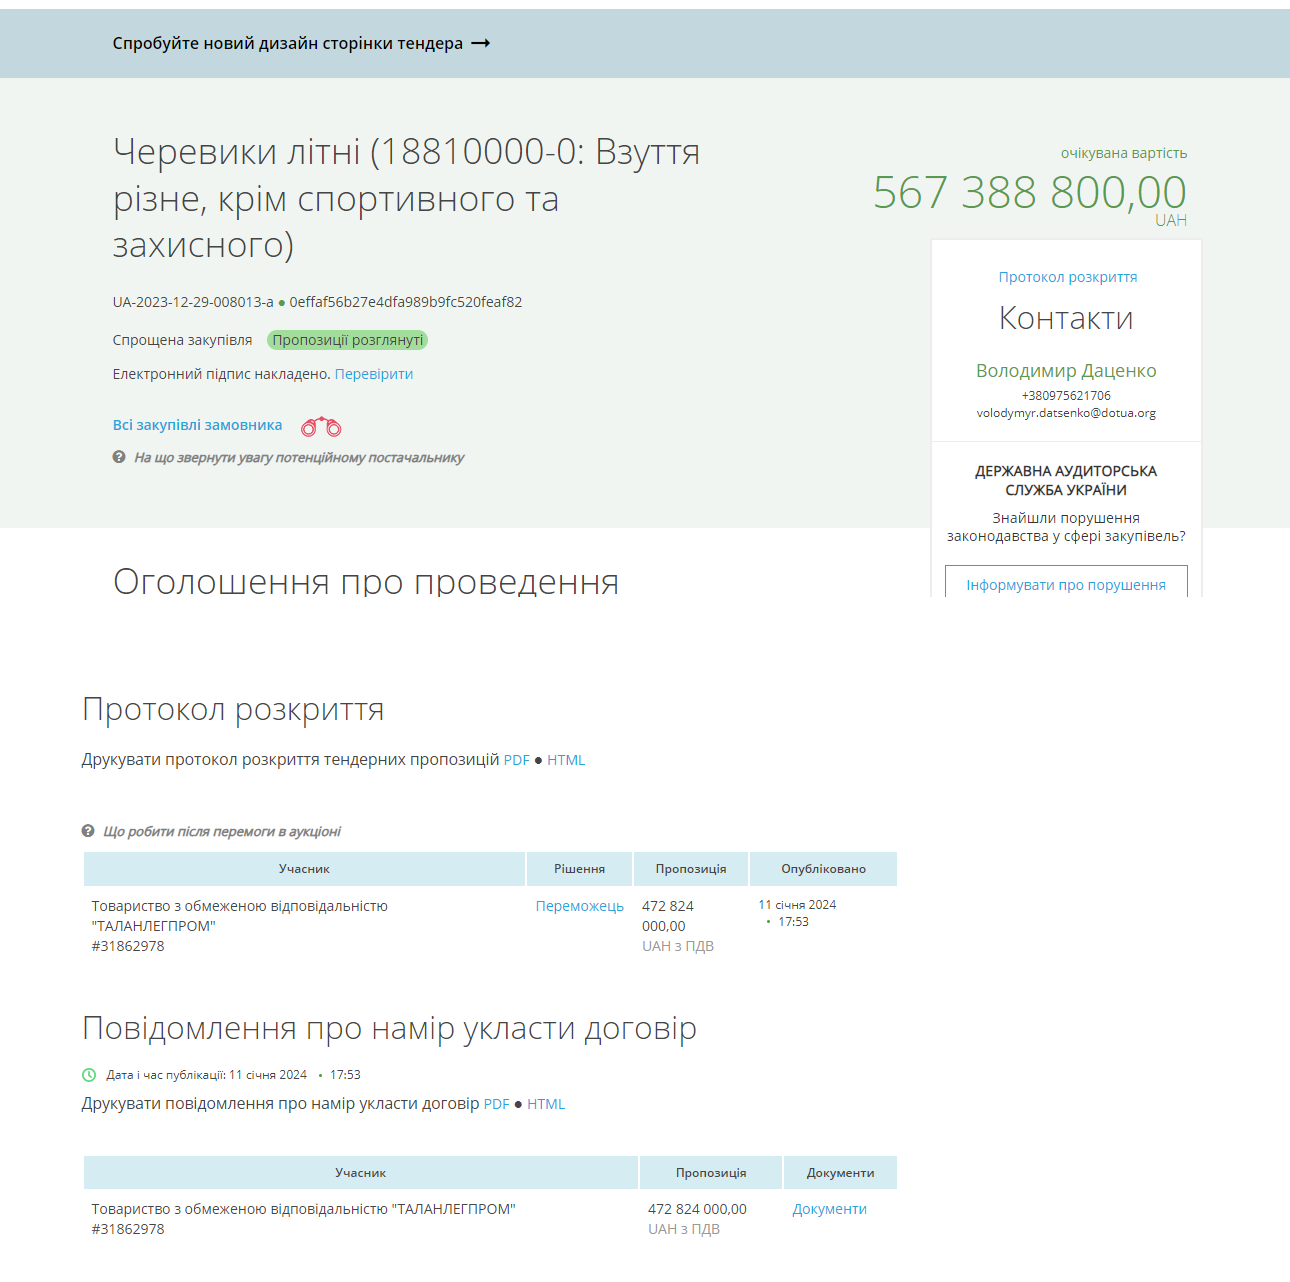This screenshot has width=1290, height=1282.
Task: Click the 'Пропозиції розглянуті' status badge
Action: click(347, 340)
